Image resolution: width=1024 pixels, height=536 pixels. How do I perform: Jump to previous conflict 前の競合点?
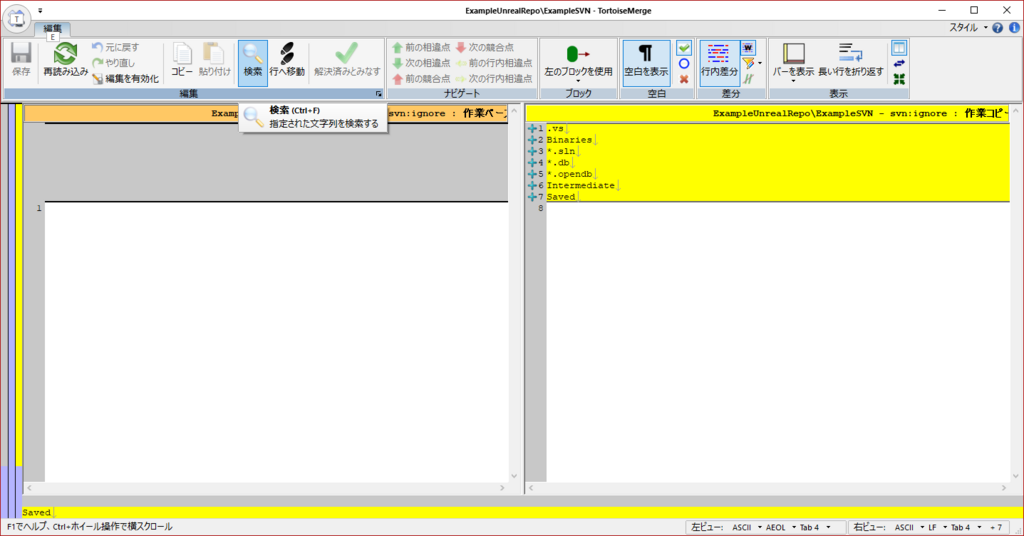point(421,78)
